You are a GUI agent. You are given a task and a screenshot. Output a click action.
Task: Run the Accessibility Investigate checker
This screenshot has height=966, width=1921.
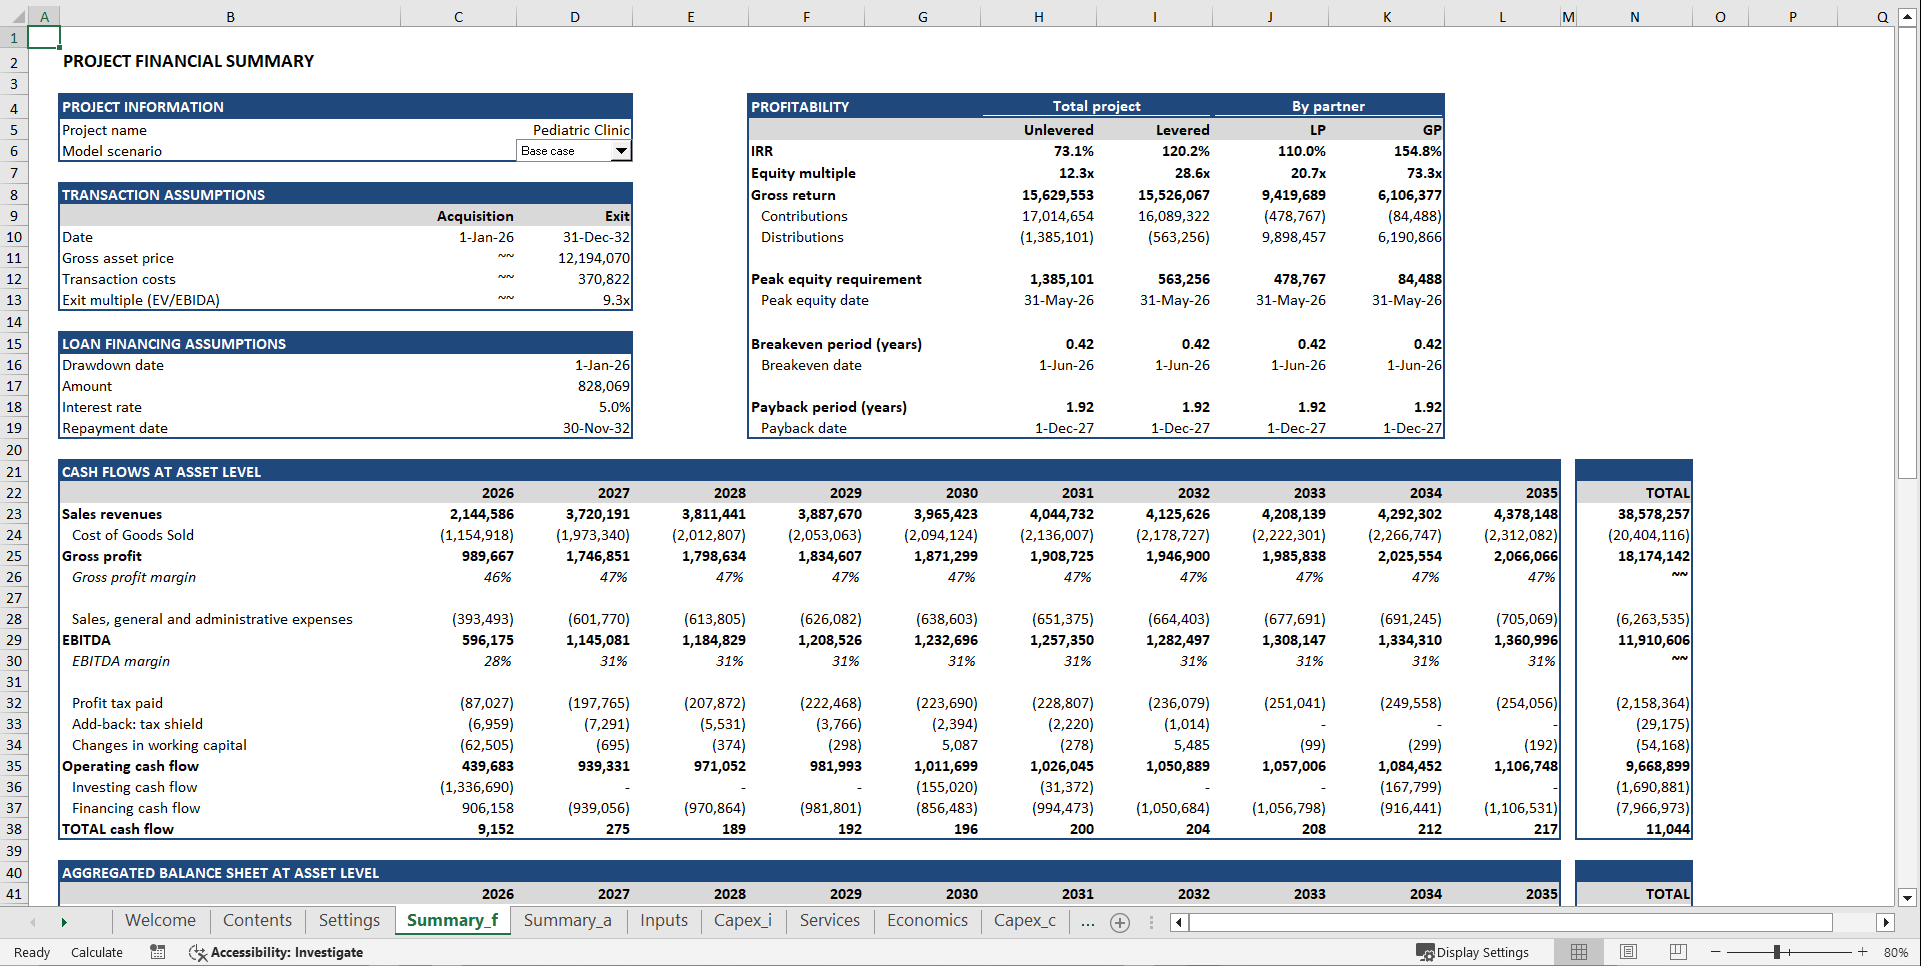(277, 952)
